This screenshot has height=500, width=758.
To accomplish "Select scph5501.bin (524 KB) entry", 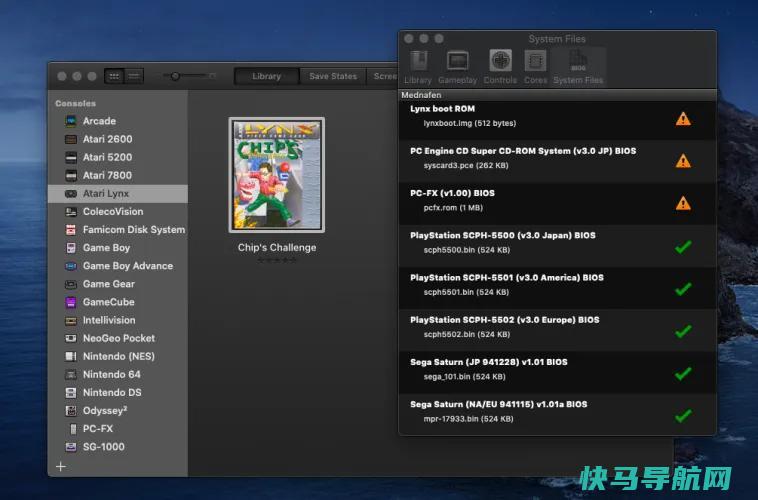I will [x=466, y=292].
